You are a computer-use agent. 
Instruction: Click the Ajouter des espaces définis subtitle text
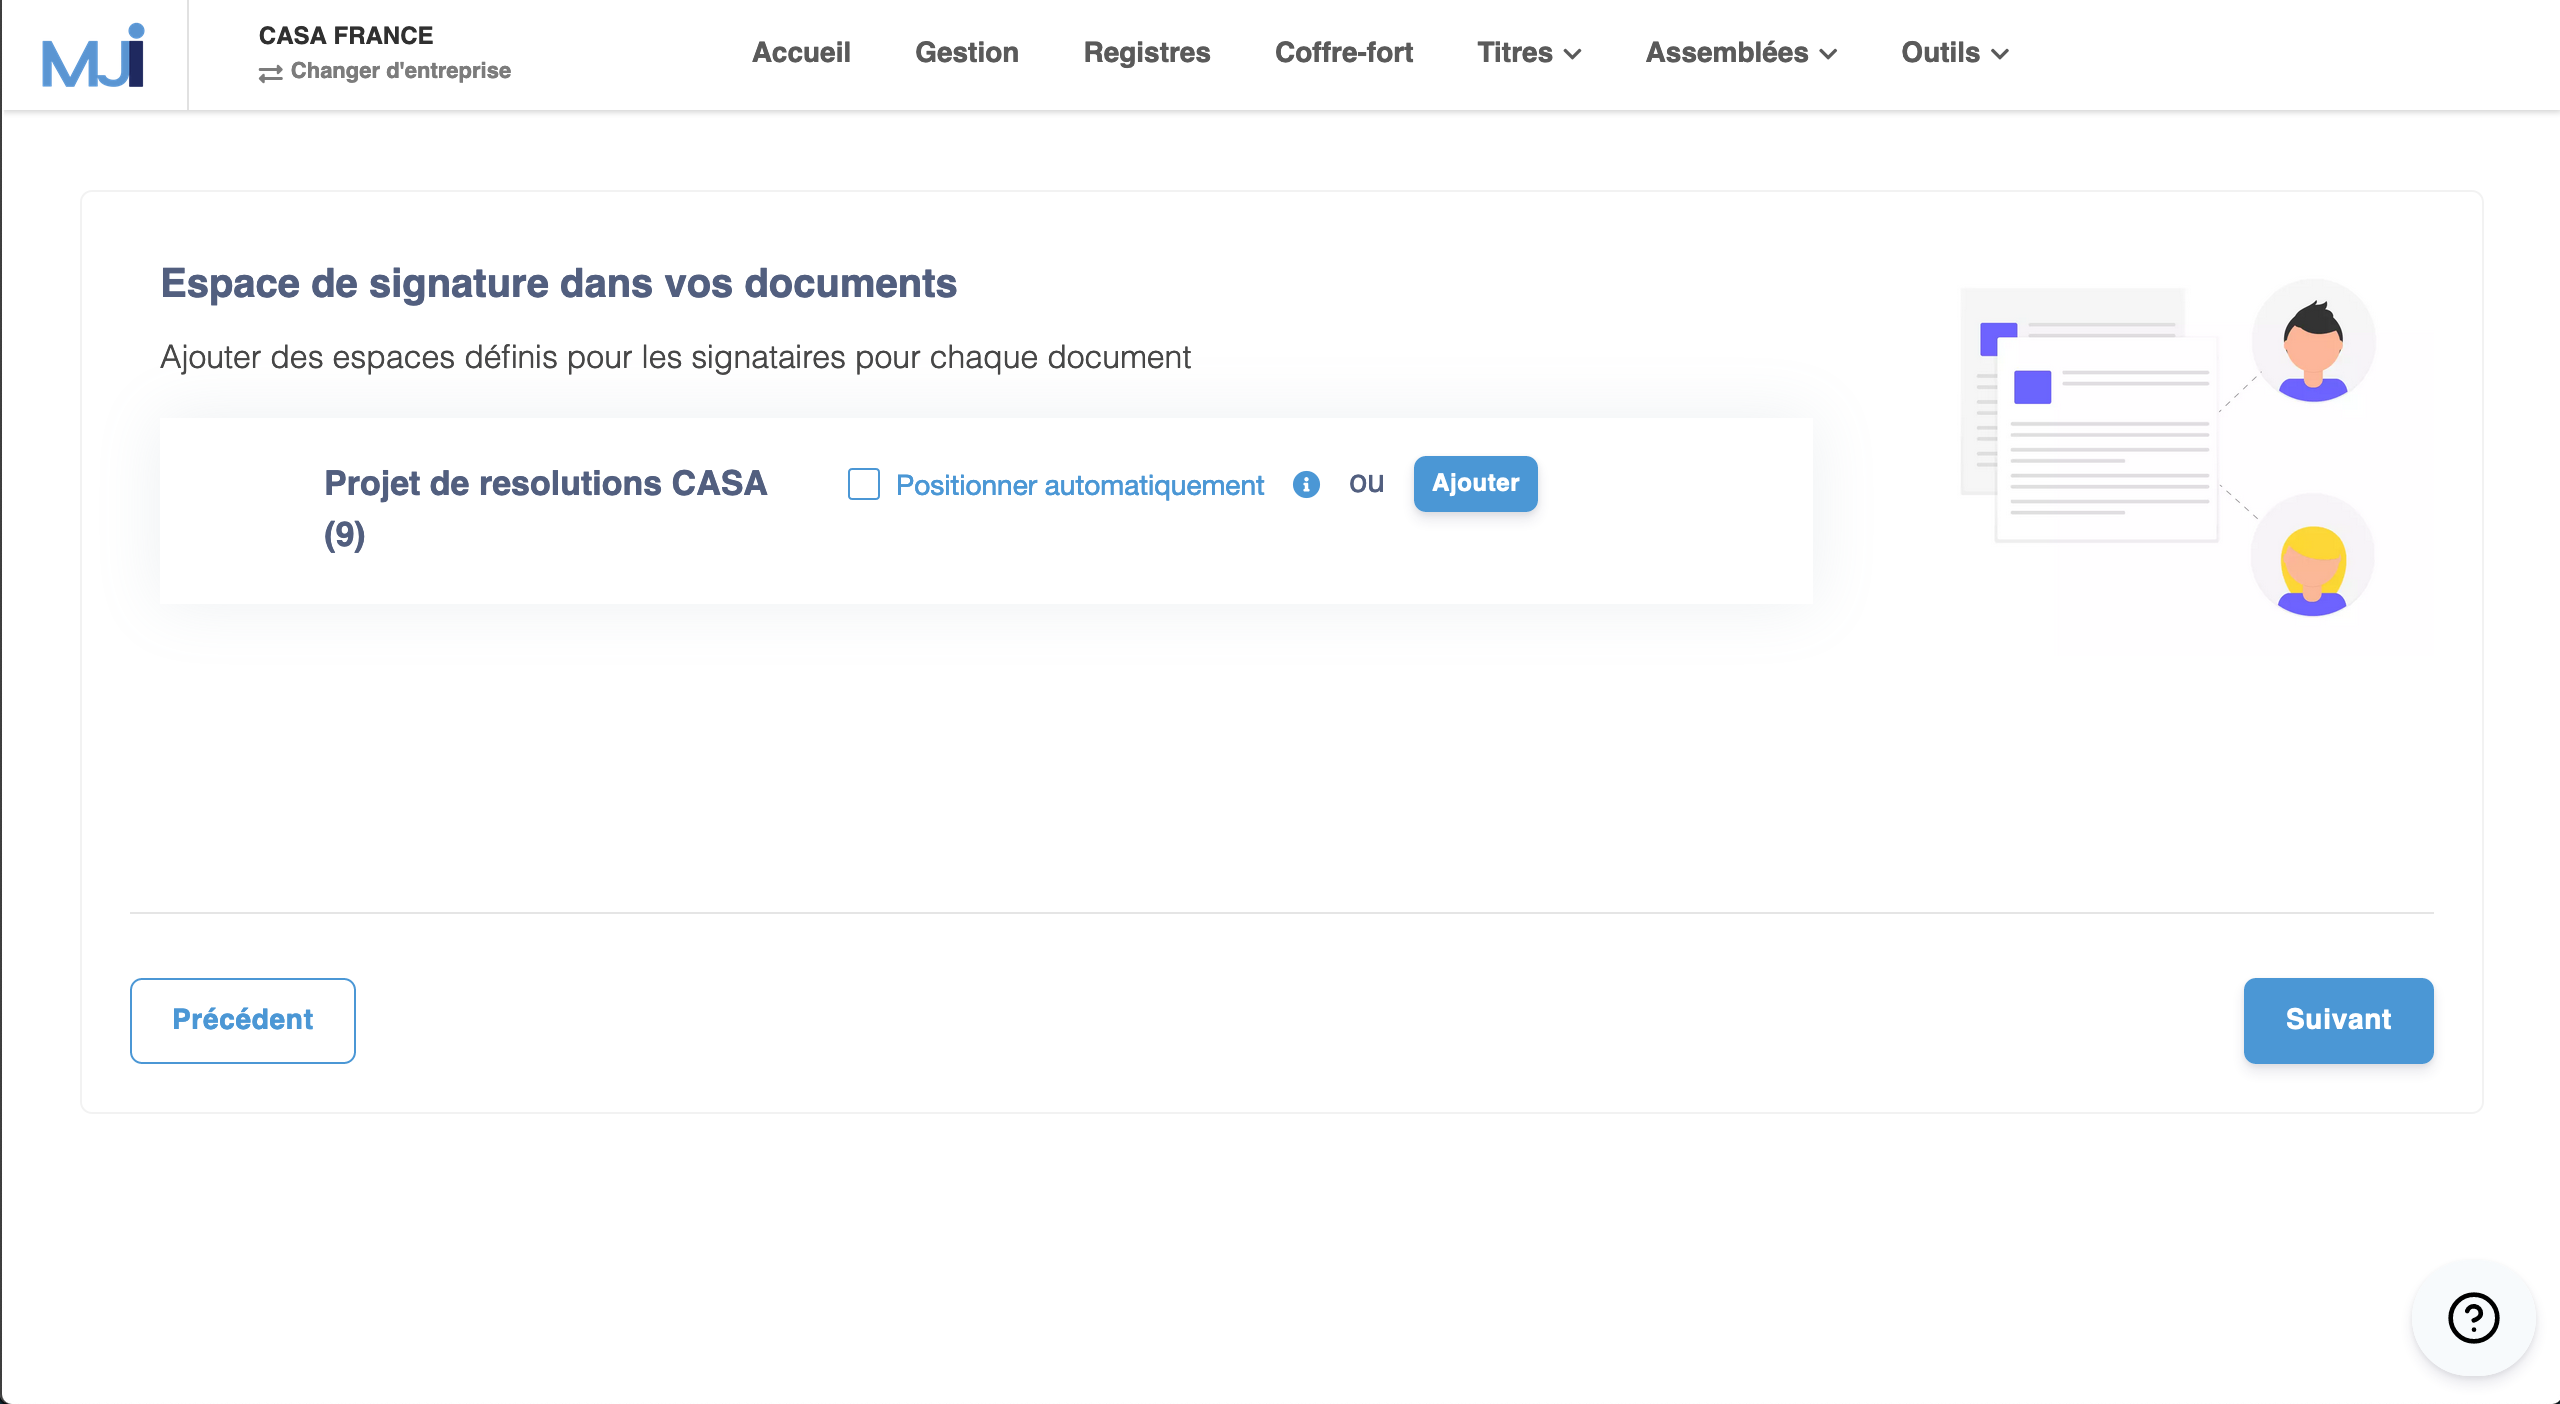pyautogui.click(x=676, y=357)
